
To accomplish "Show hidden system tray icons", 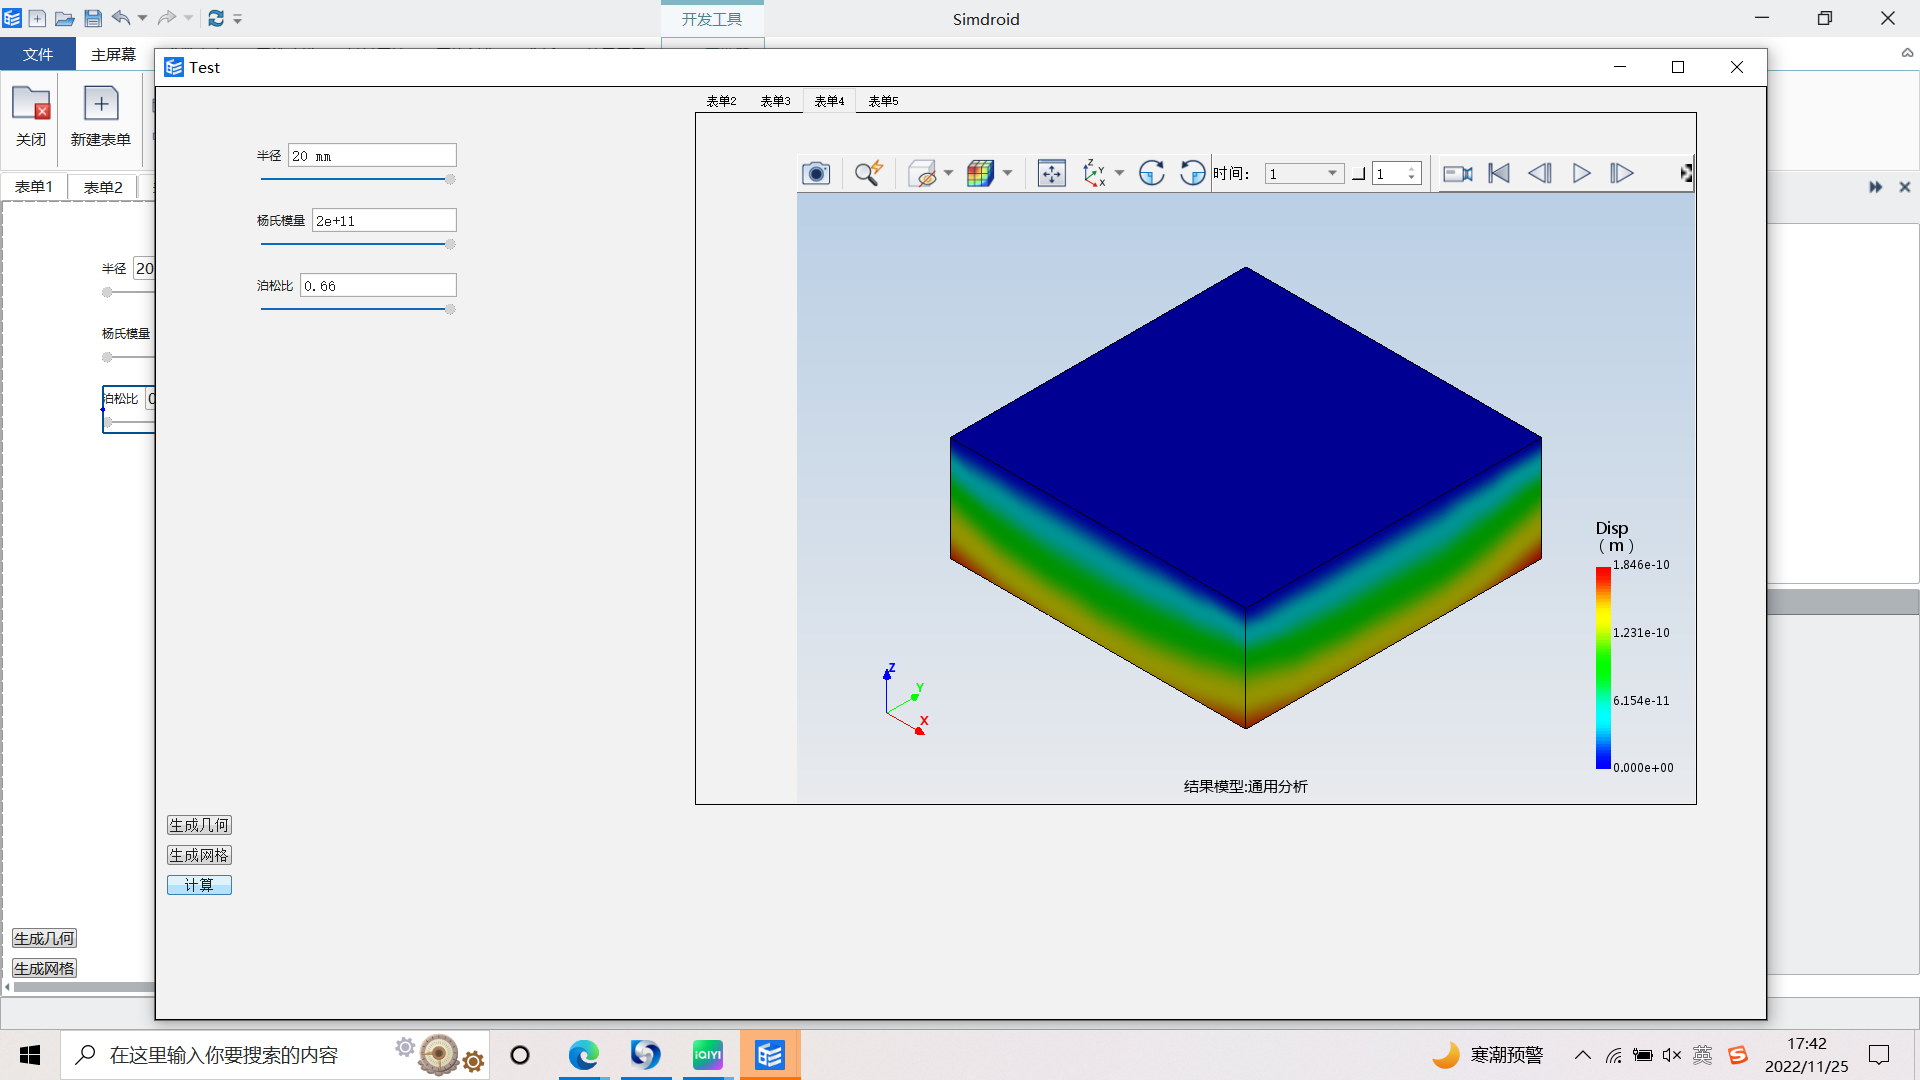I will [x=1582, y=1055].
